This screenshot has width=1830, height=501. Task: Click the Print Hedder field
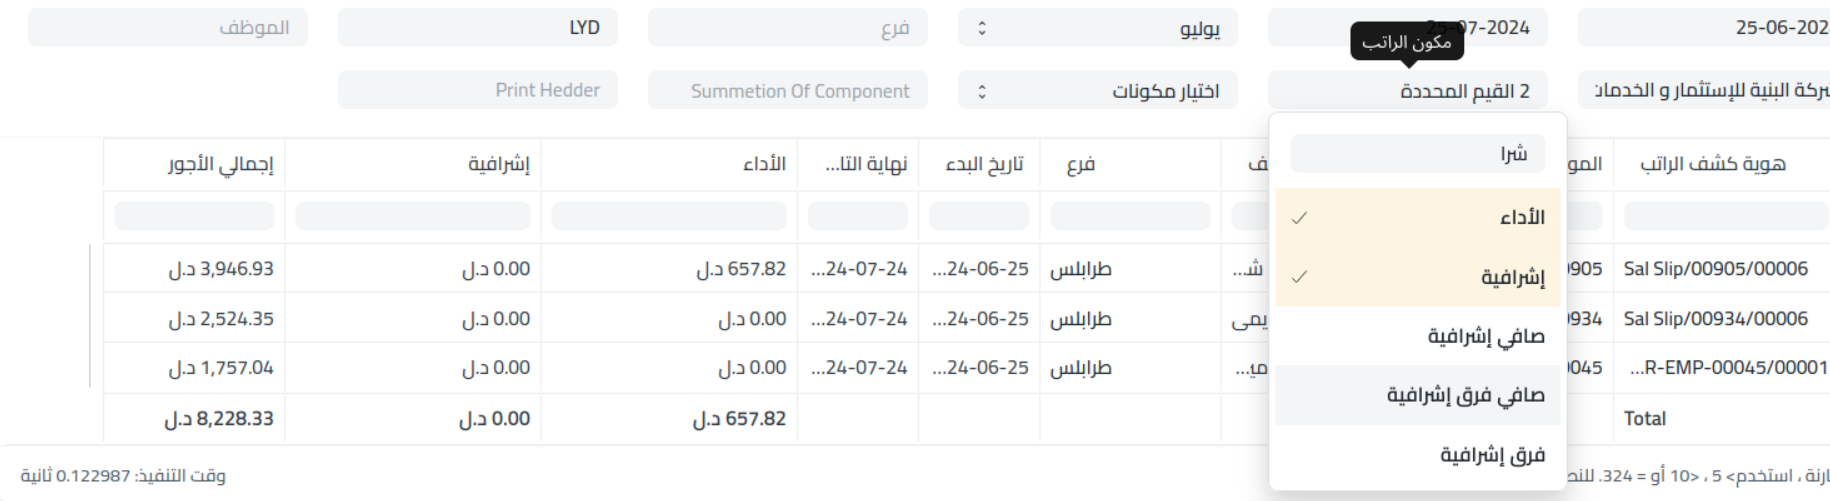(x=478, y=91)
